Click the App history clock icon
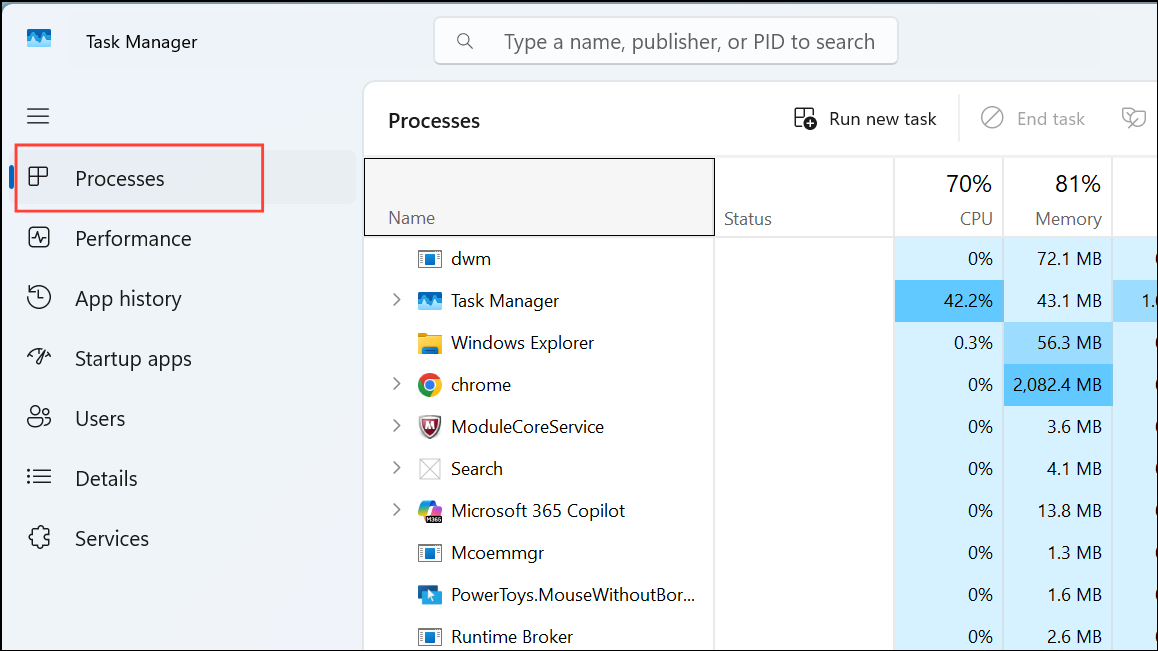 pyautogui.click(x=38, y=297)
